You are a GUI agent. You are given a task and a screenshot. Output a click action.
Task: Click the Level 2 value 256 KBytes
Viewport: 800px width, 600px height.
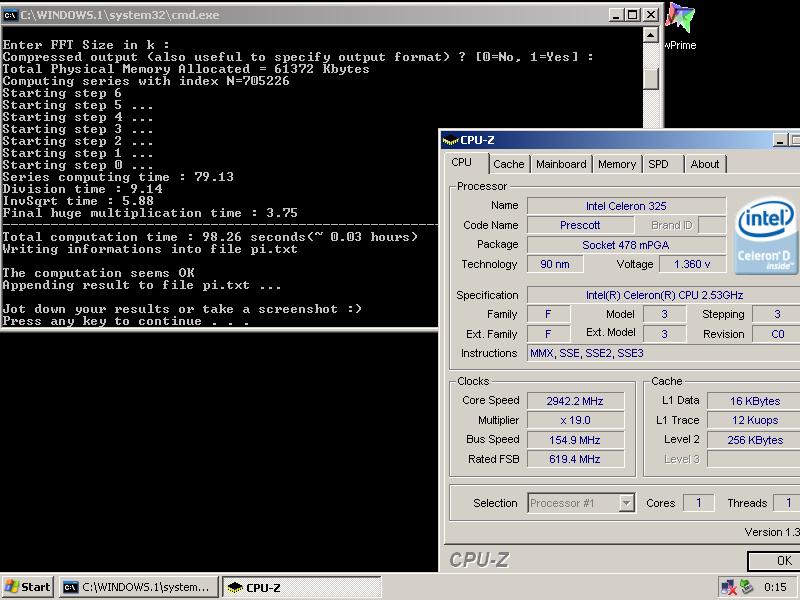pos(754,440)
